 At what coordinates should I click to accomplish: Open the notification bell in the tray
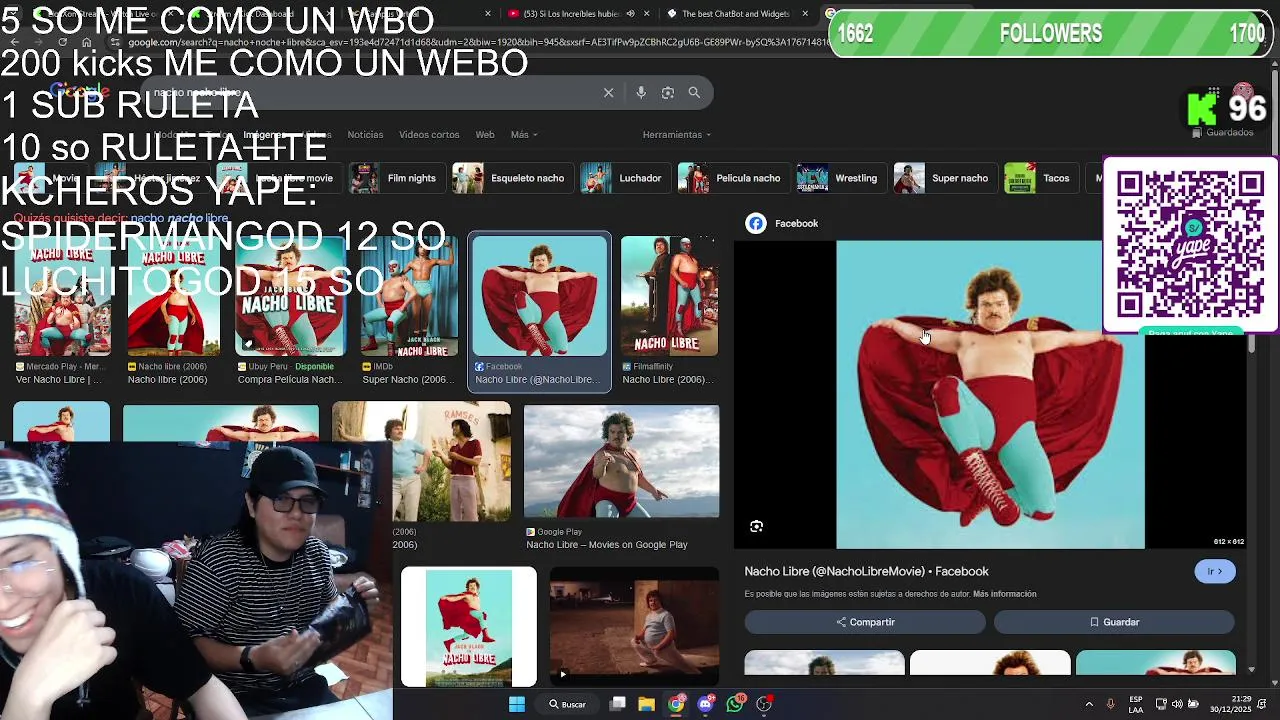1264,704
